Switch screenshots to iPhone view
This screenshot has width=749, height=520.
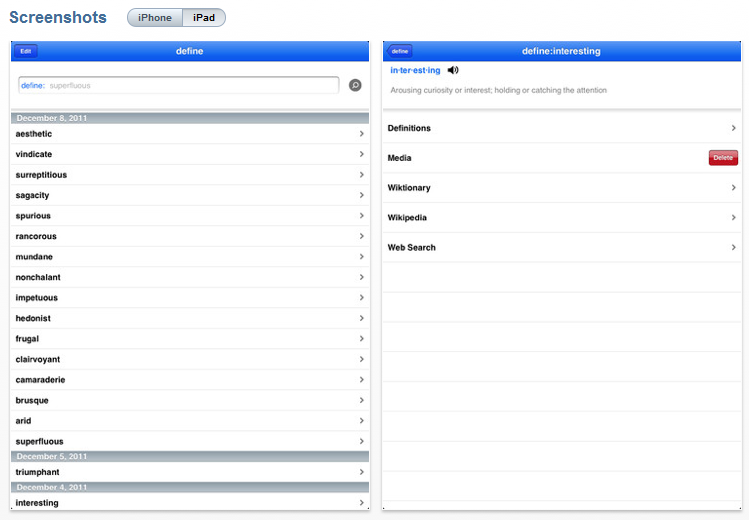point(155,18)
